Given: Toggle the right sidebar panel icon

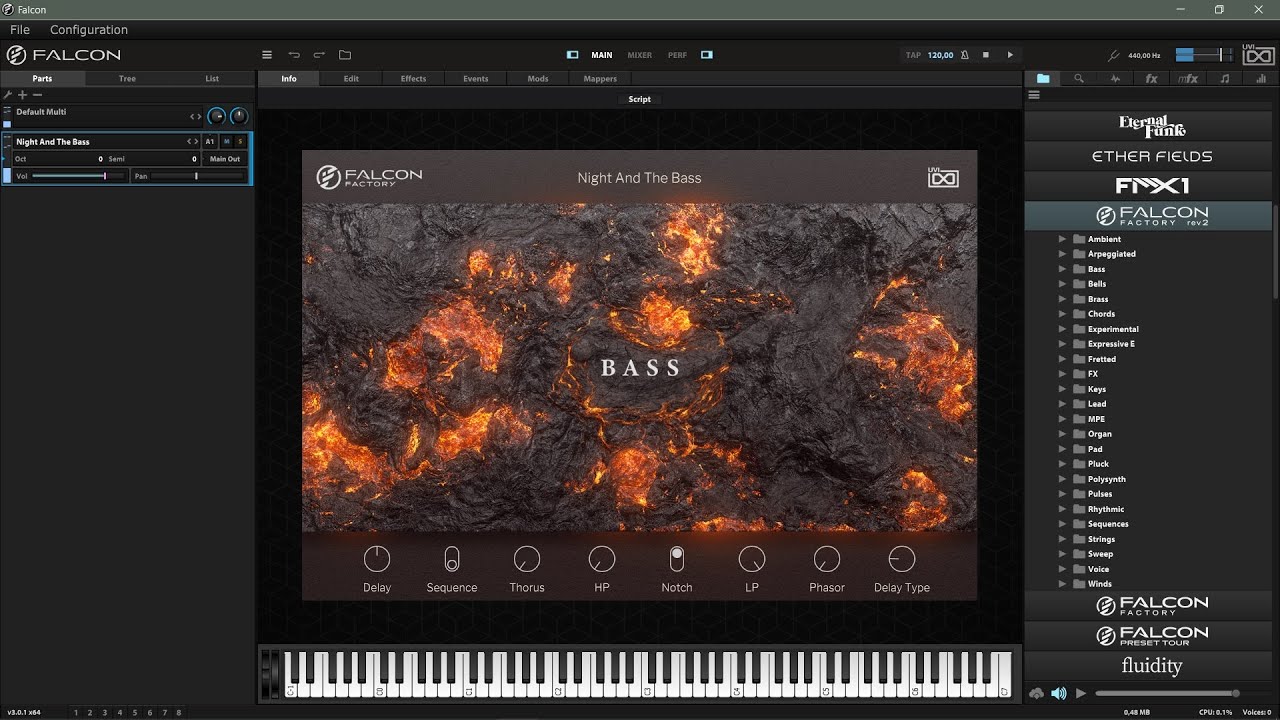Looking at the screenshot, I should pyautogui.click(x=707, y=55).
